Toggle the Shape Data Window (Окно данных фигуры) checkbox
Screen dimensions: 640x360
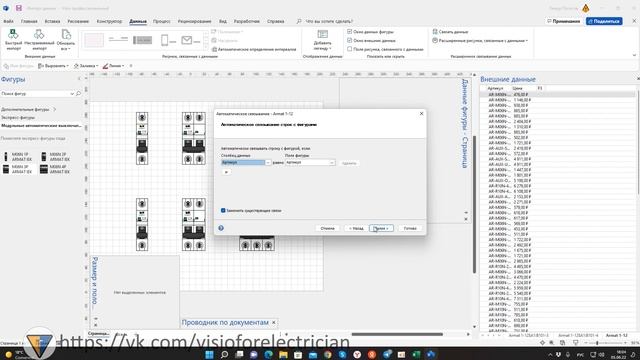pyautogui.click(x=349, y=31)
